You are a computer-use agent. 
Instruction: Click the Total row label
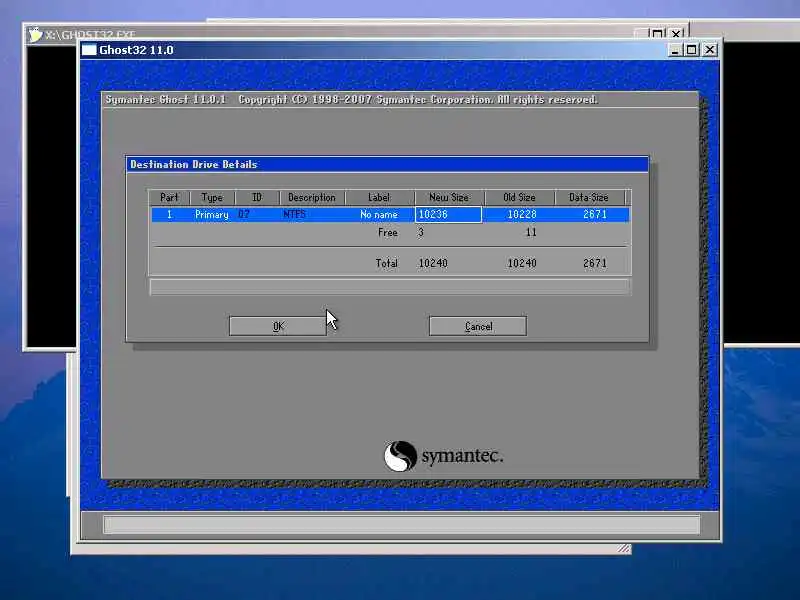pos(386,263)
